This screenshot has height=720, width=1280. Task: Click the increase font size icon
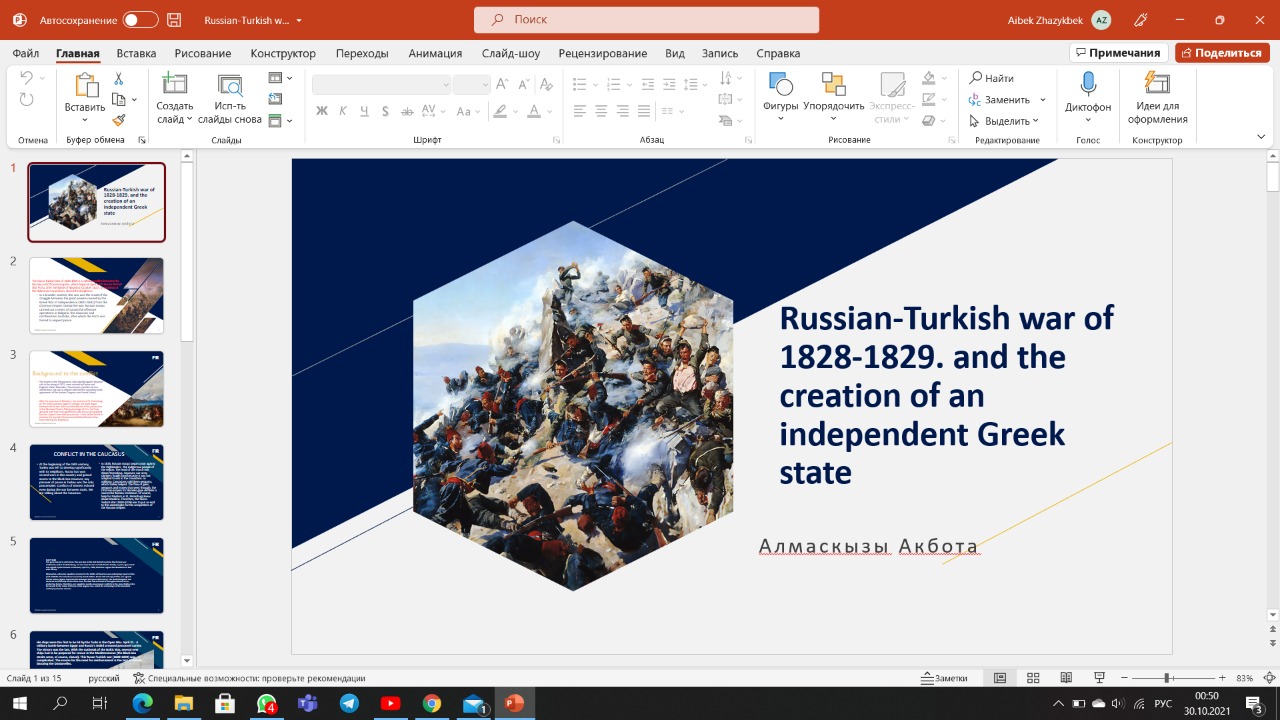(501, 85)
